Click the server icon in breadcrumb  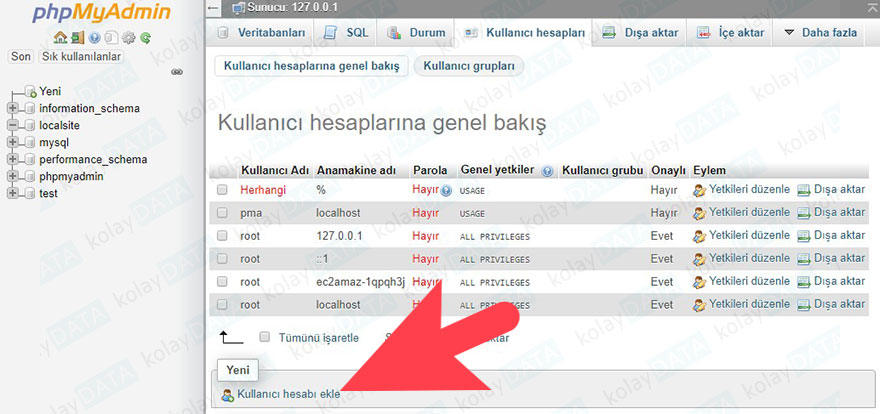click(239, 8)
